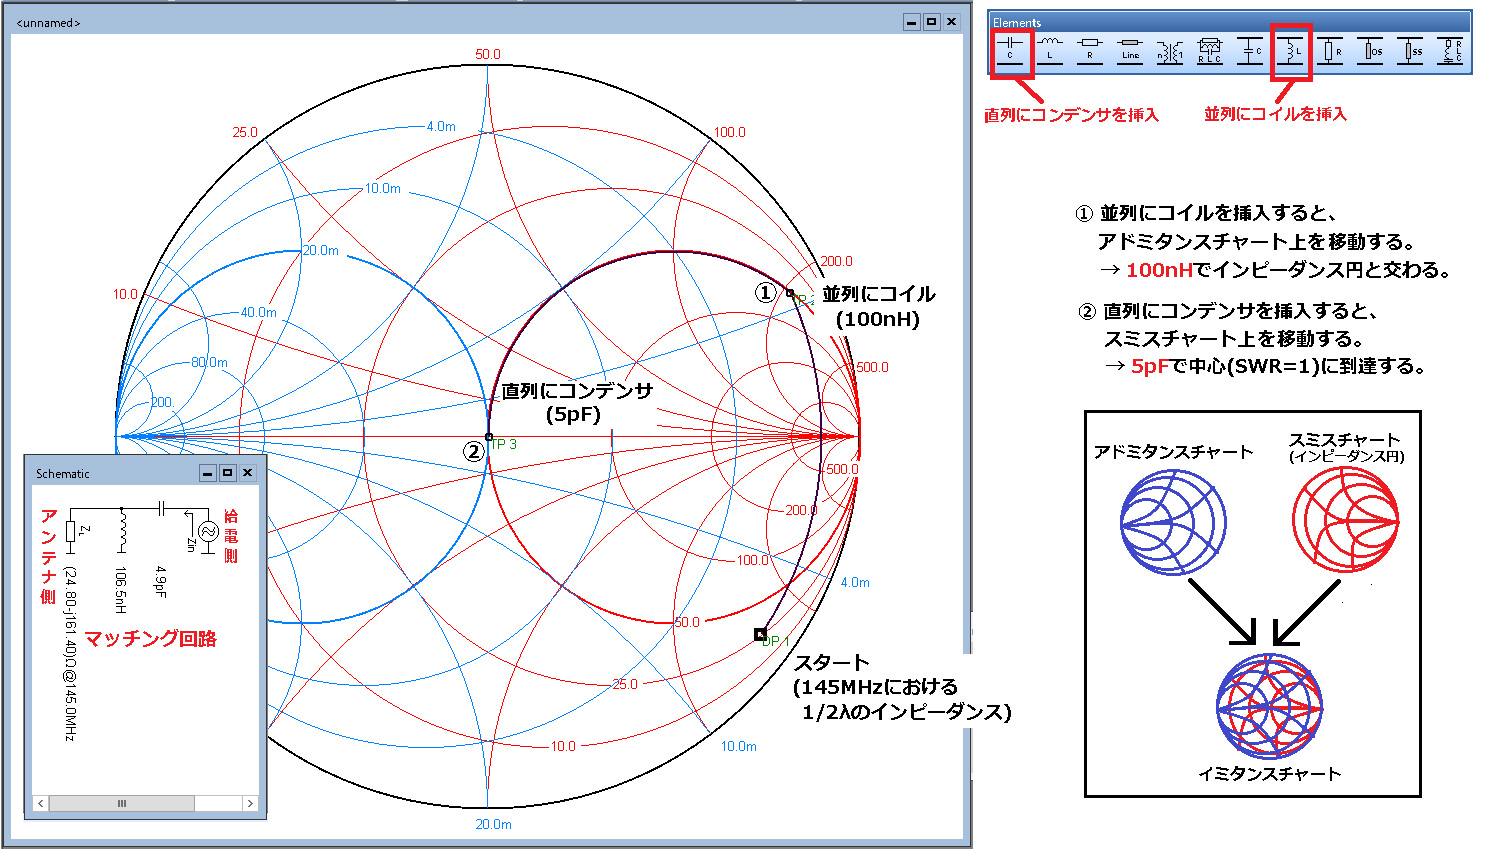Maximize the Schematic window
1487x849 pixels.
click(228, 473)
